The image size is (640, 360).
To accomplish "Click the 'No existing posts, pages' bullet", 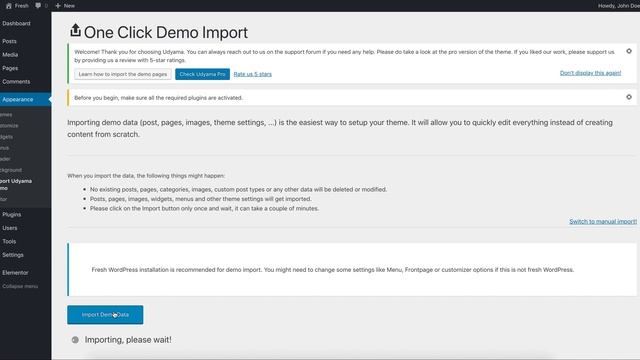I will click(238, 189).
